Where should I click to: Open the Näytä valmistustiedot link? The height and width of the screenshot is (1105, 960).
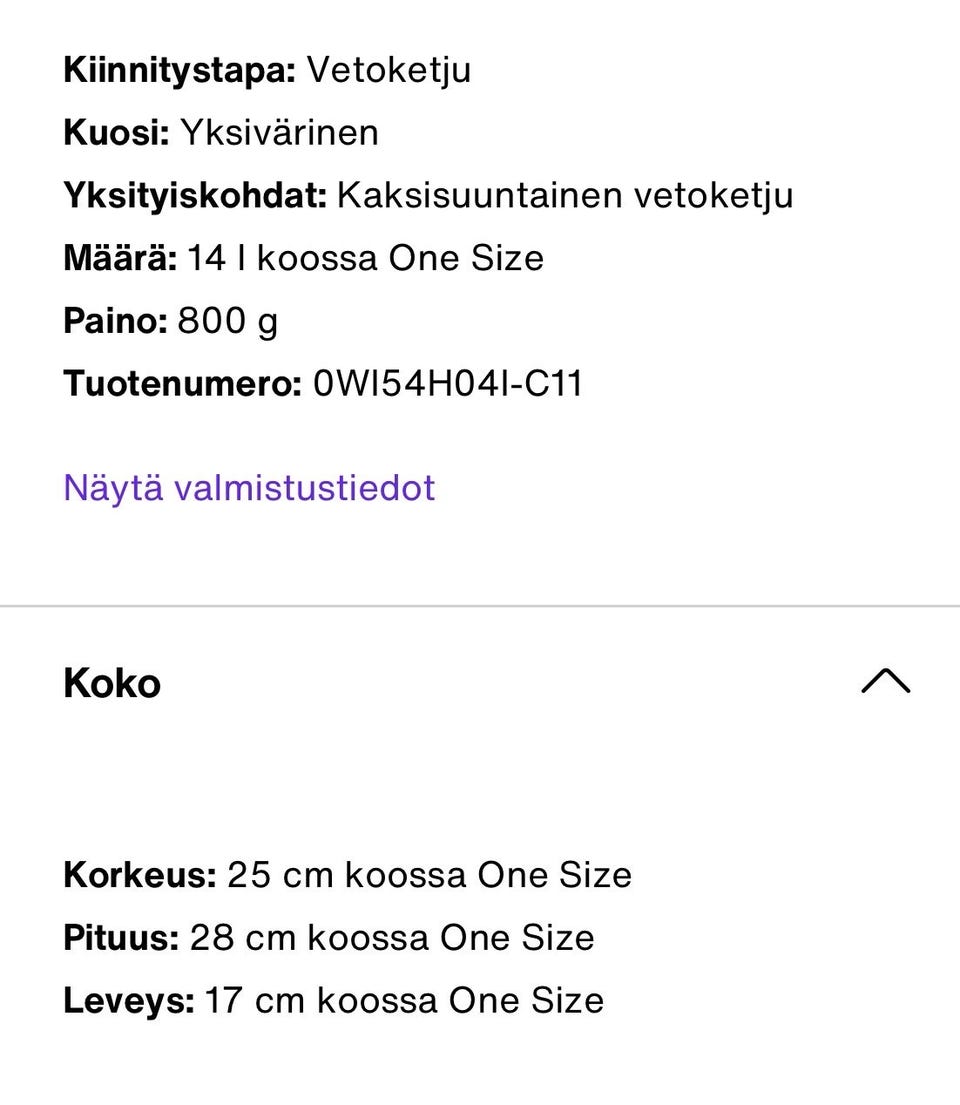coord(249,488)
